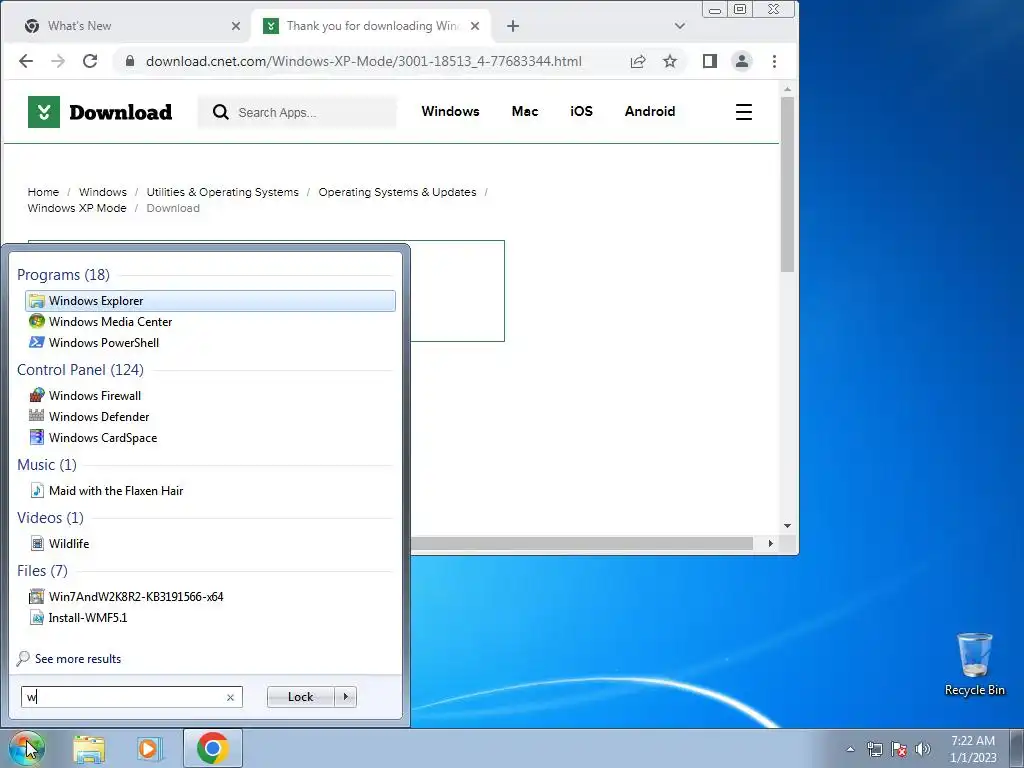Click Chrome forward arrow
This screenshot has height=768, width=1024.
tap(58, 61)
